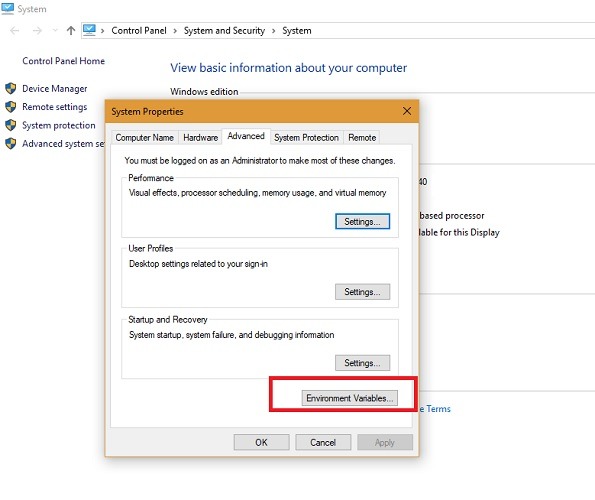Click 'System startup, system failure' description text

[x=231, y=335]
